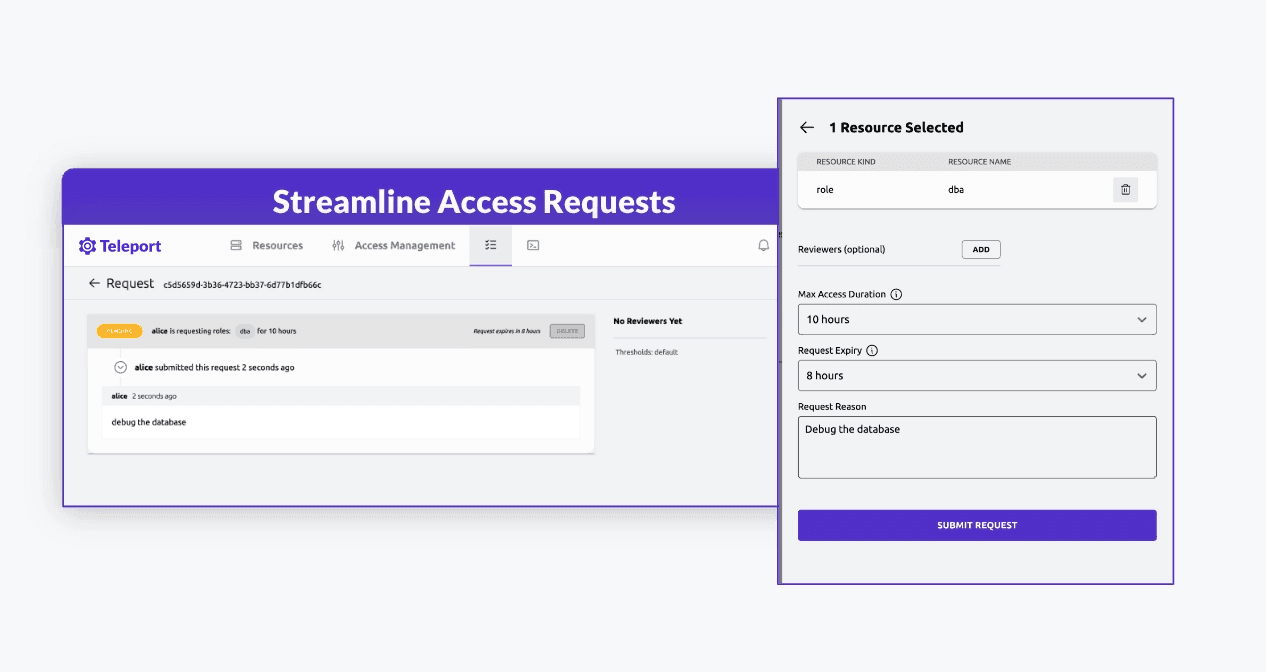This screenshot has height=672, width=1266.
Task: Click info icon next to Request Expiry
Action: coord(872,351)
